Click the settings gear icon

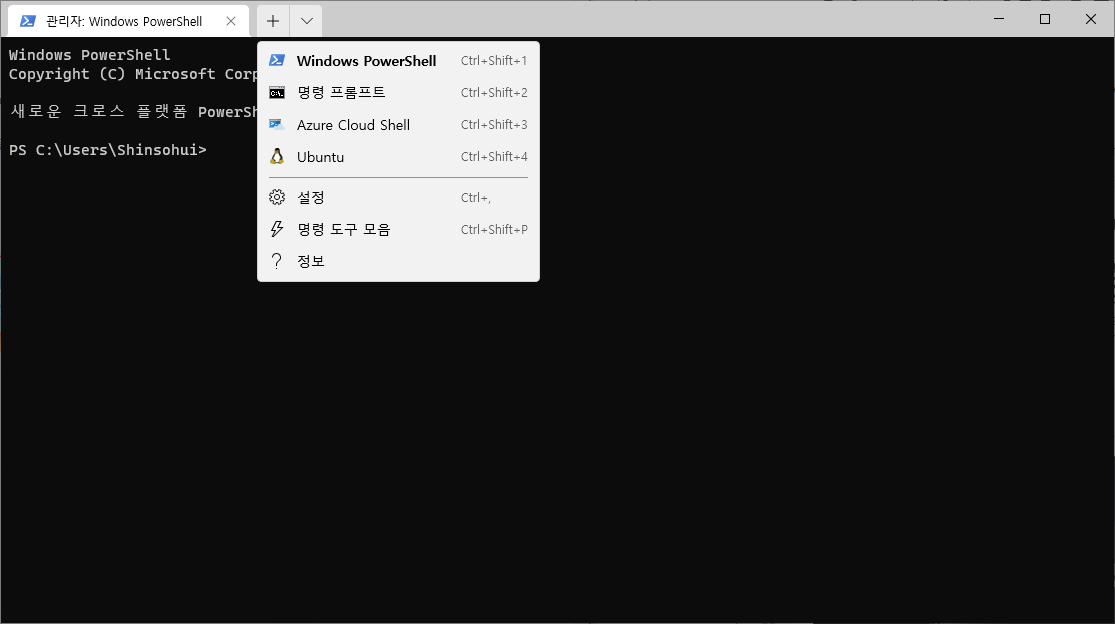[277, 197]
